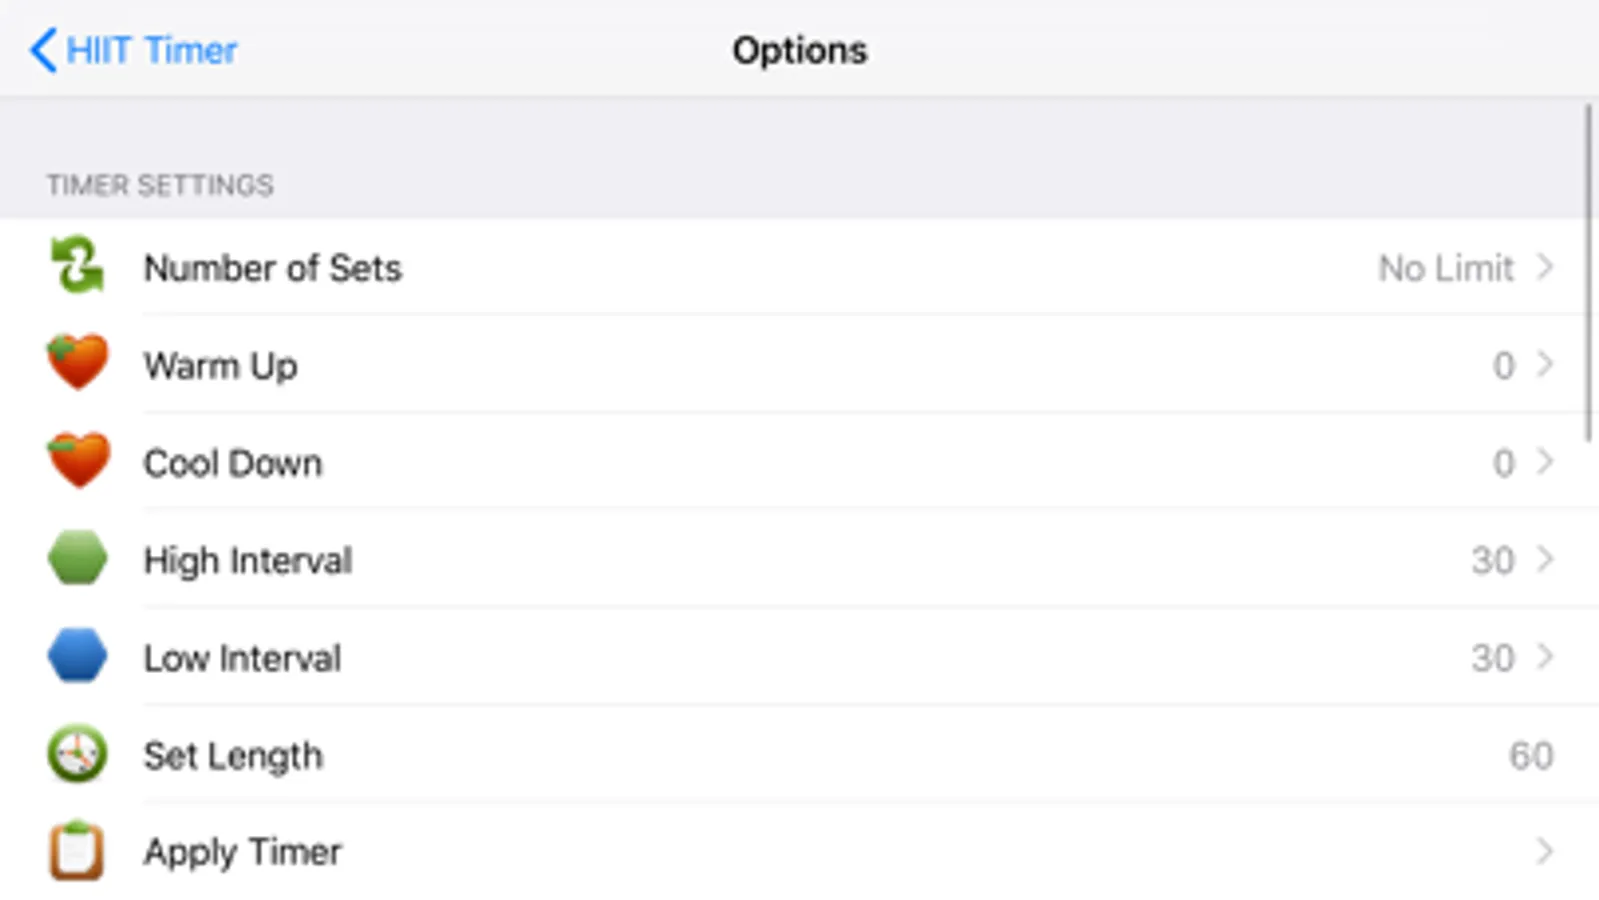Click the green Number of Sets icon
Viewport: 1599px width, 900px height.
(77, 266)
